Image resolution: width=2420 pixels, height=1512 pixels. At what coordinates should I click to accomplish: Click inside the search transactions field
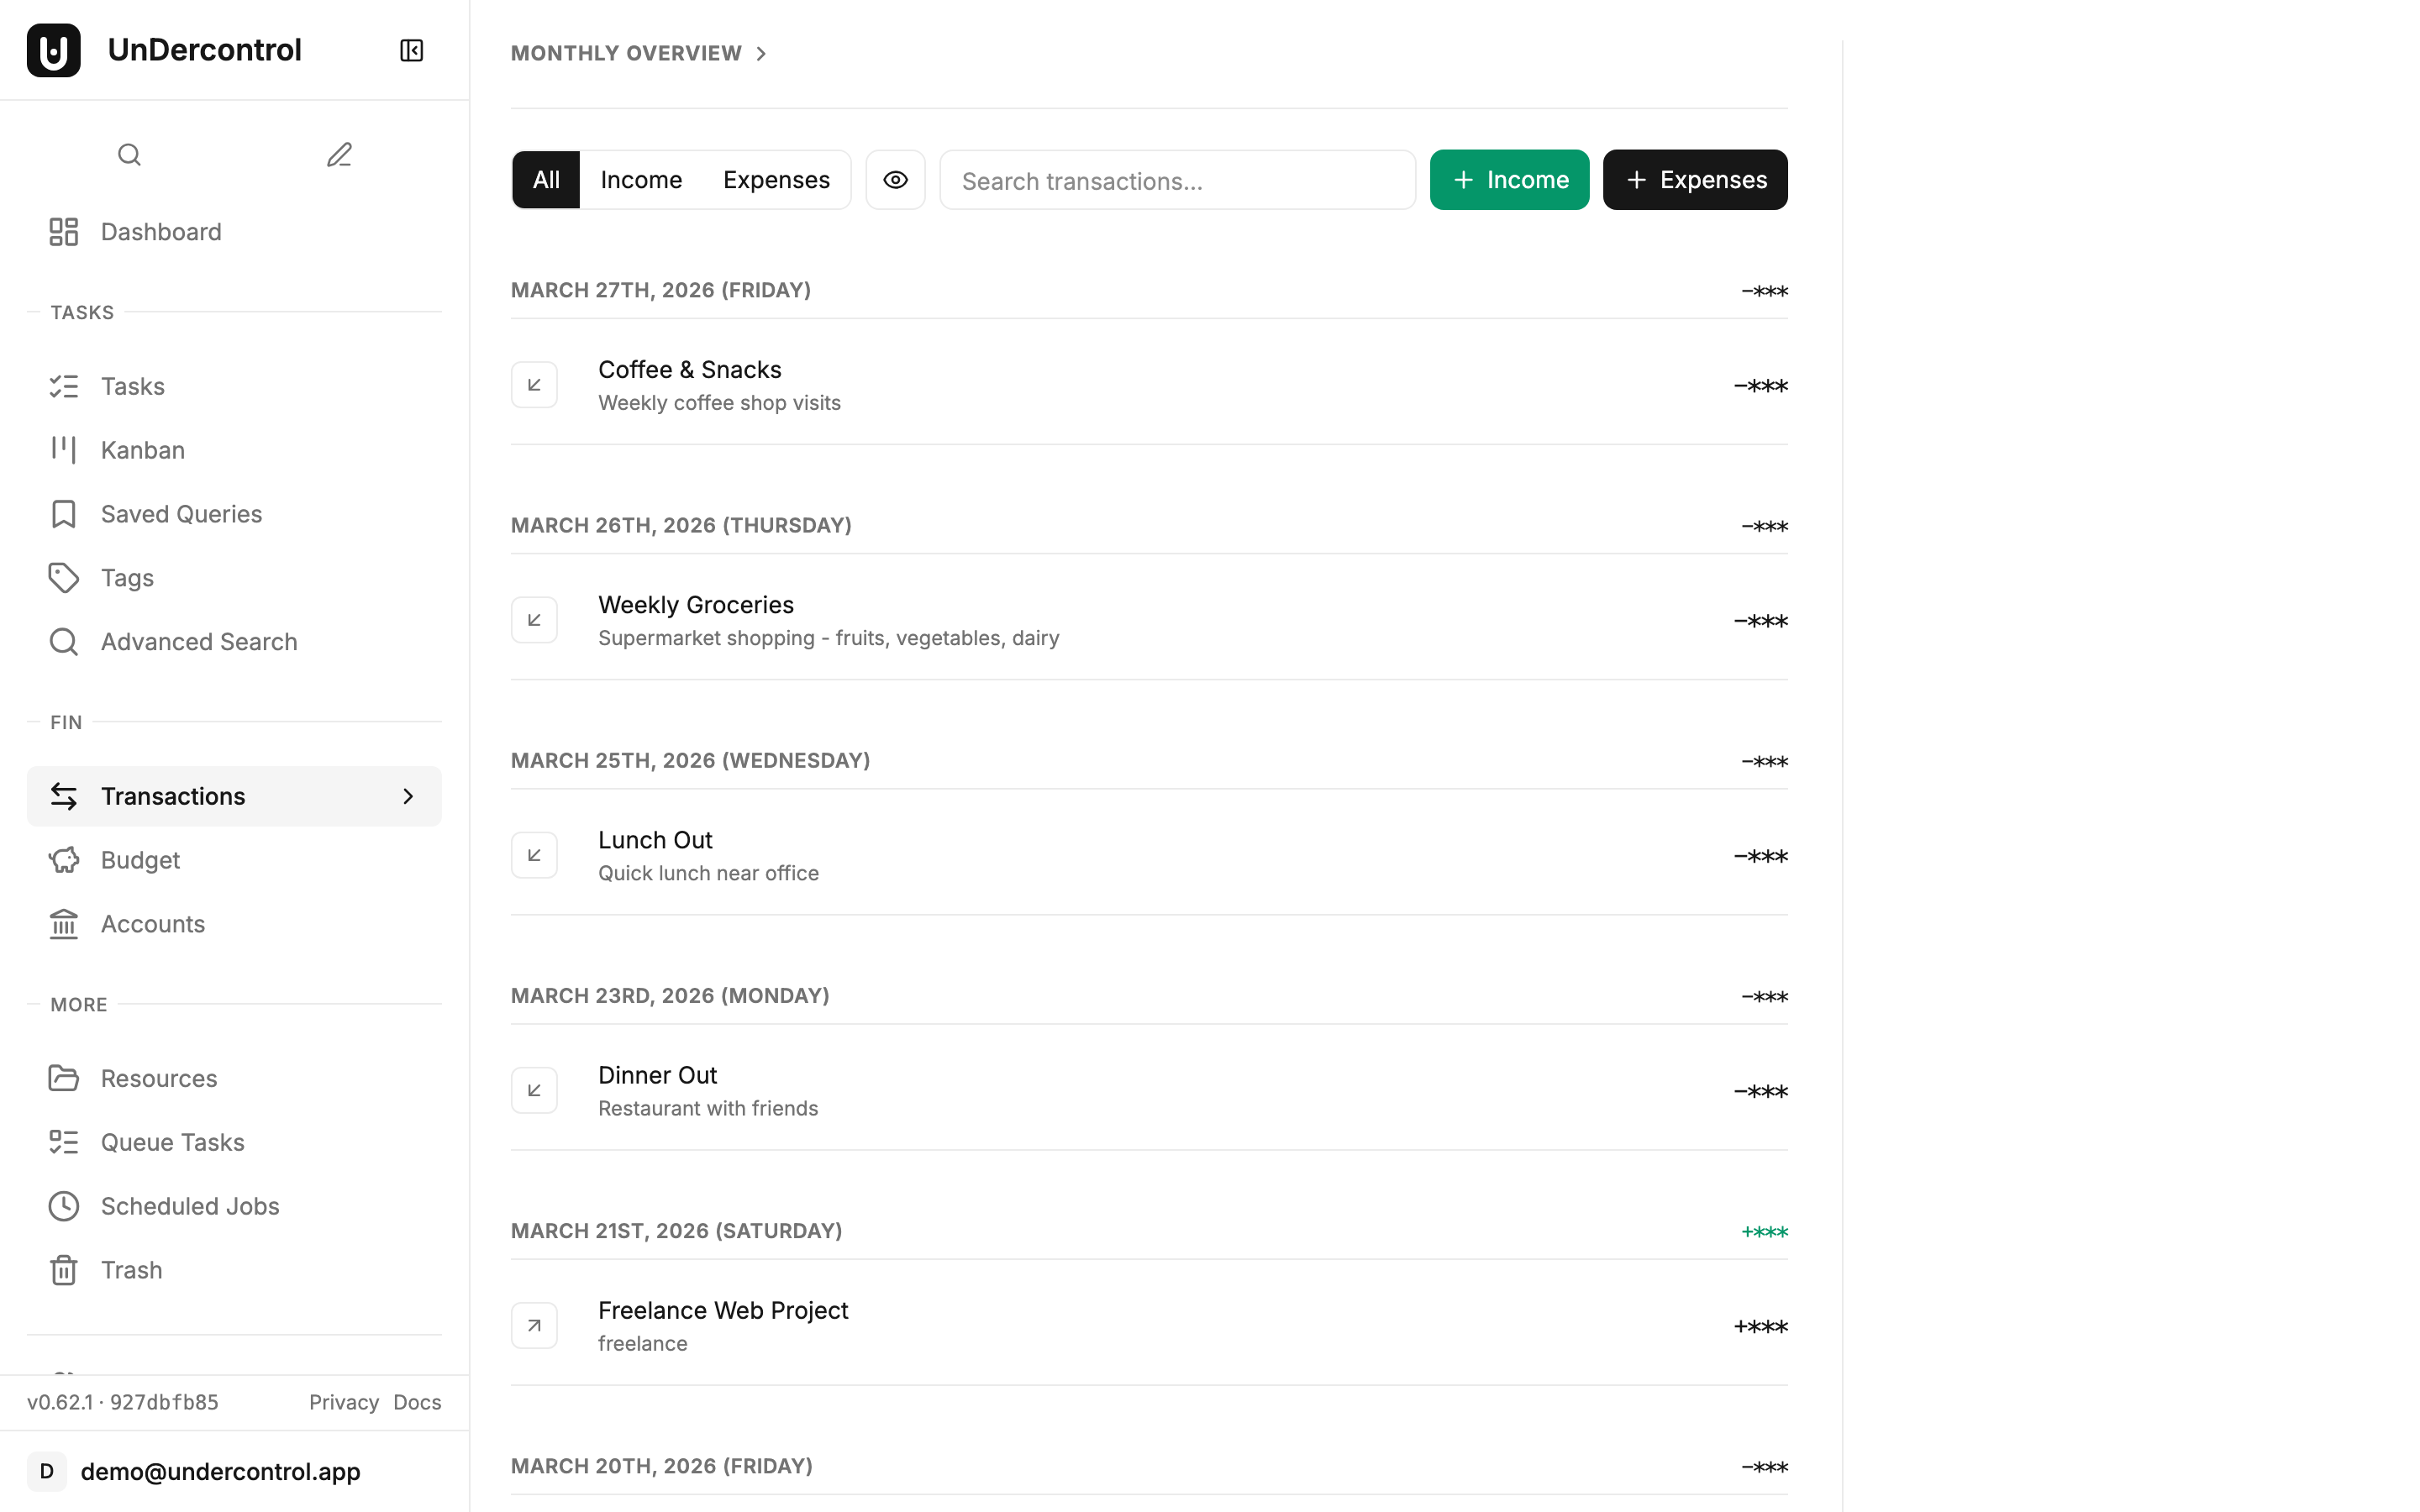pyautogui.click(x=1176, y=180)
